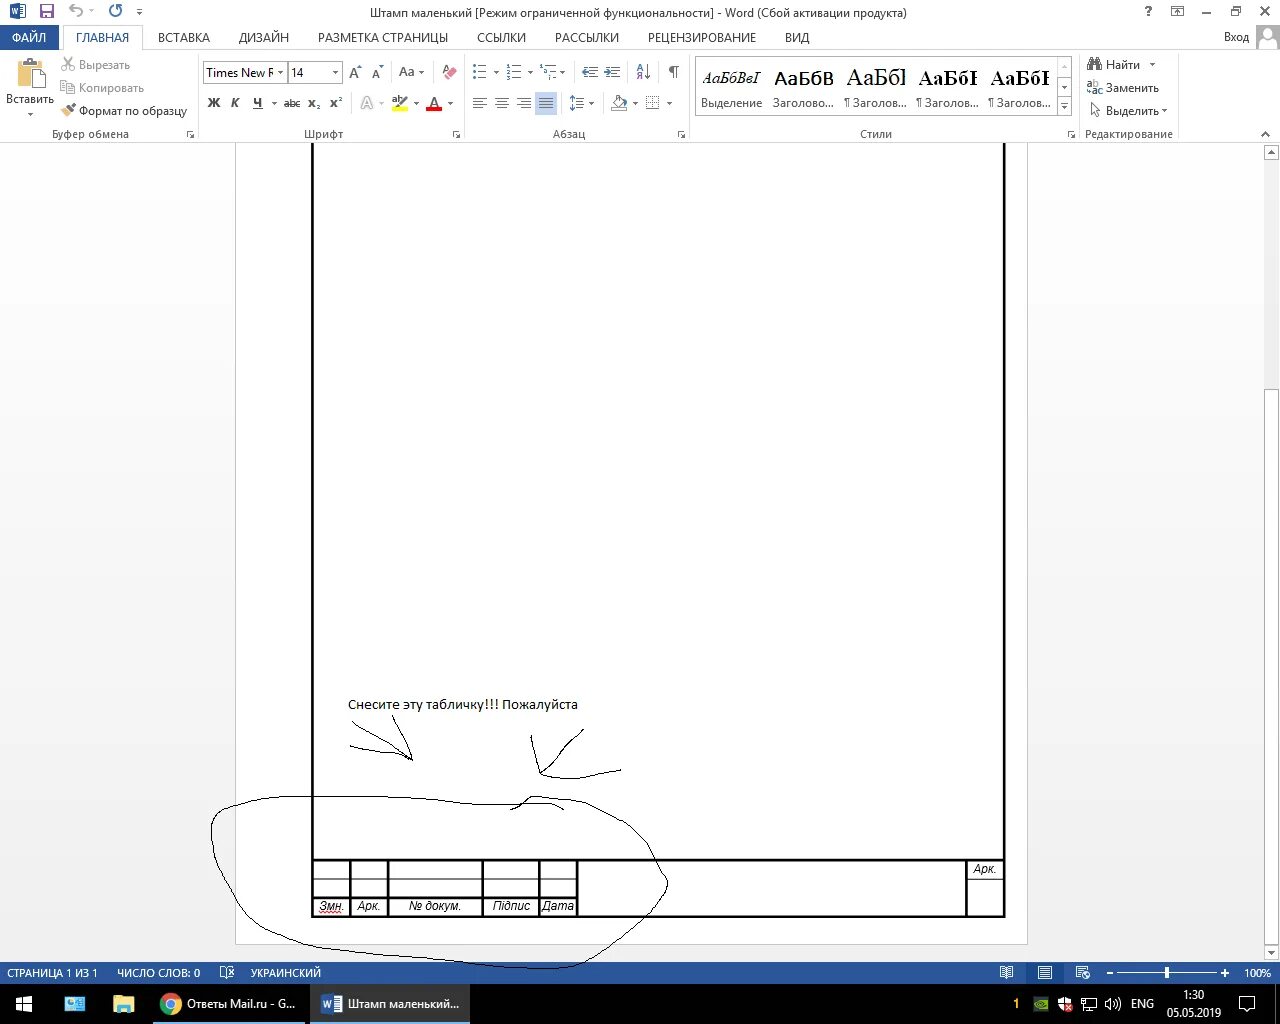The image size is (1280, 1024).
Task: Undo the last action
Action: pos(76,12)
